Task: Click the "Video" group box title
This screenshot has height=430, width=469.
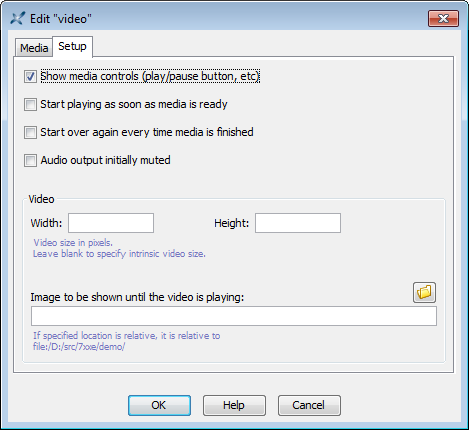Action: click(41, 199)
